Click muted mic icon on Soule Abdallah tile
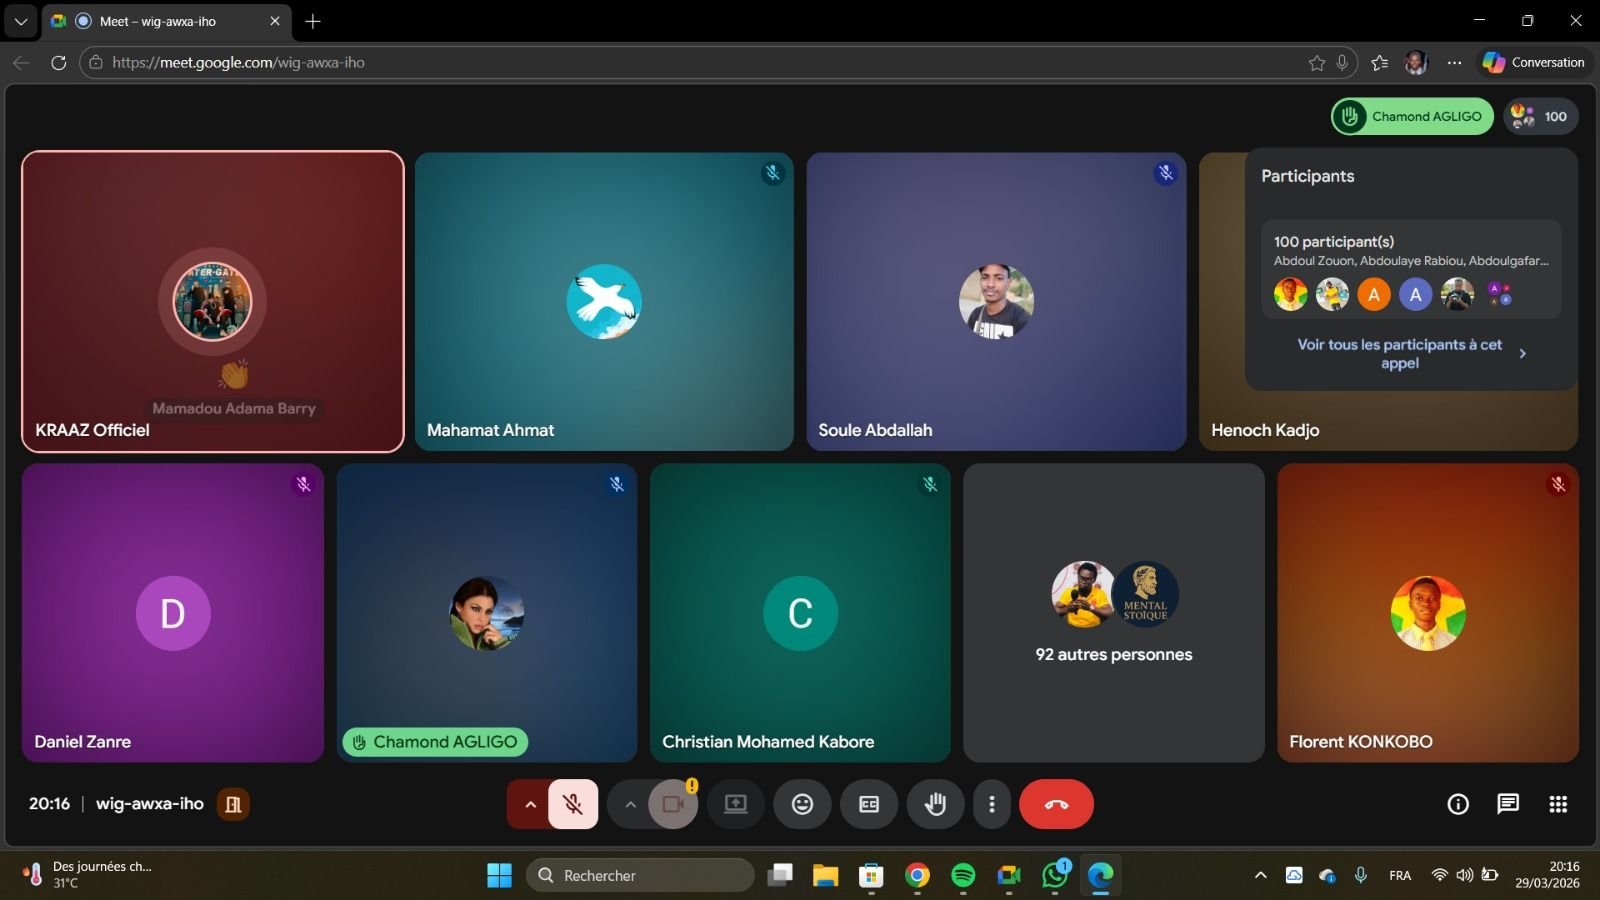 1165,173
